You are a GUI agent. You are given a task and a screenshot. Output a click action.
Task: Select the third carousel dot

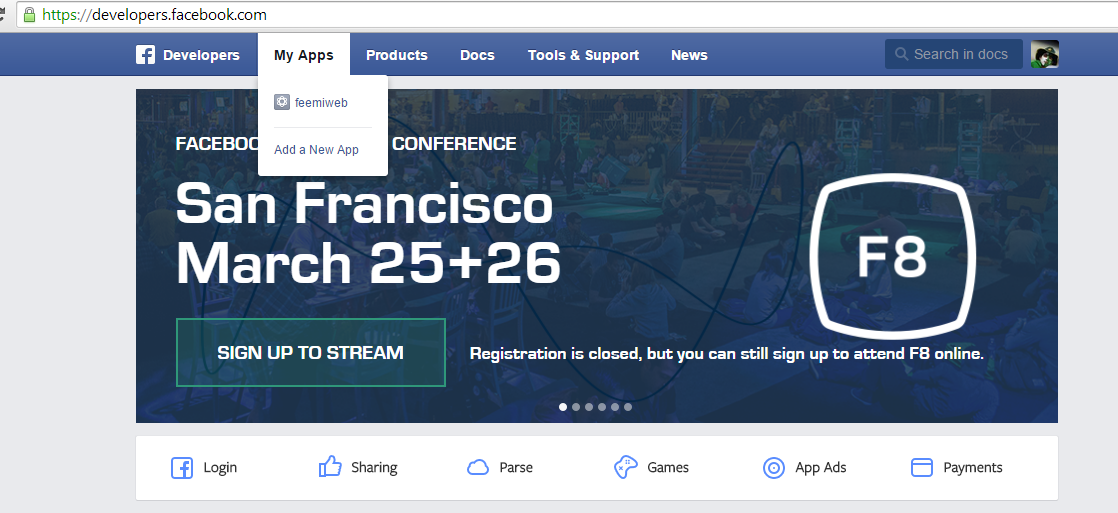[x=588, y=407]
